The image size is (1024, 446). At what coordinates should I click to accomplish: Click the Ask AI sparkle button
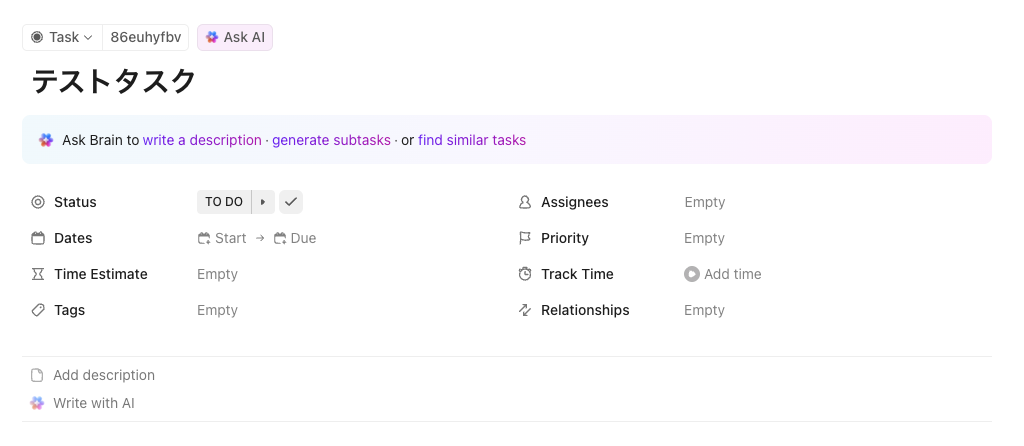pyautogui.click(x=235, y=37)
